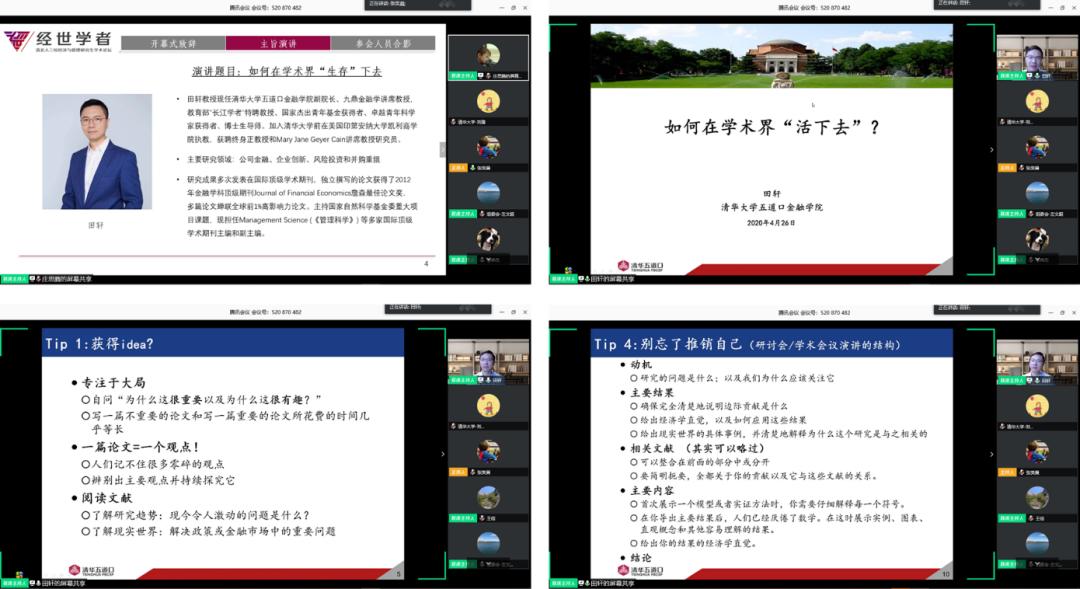Select cartoon-girl avatar tile in Tip 1 window
1080x589 pixels.
pos(488,409)
